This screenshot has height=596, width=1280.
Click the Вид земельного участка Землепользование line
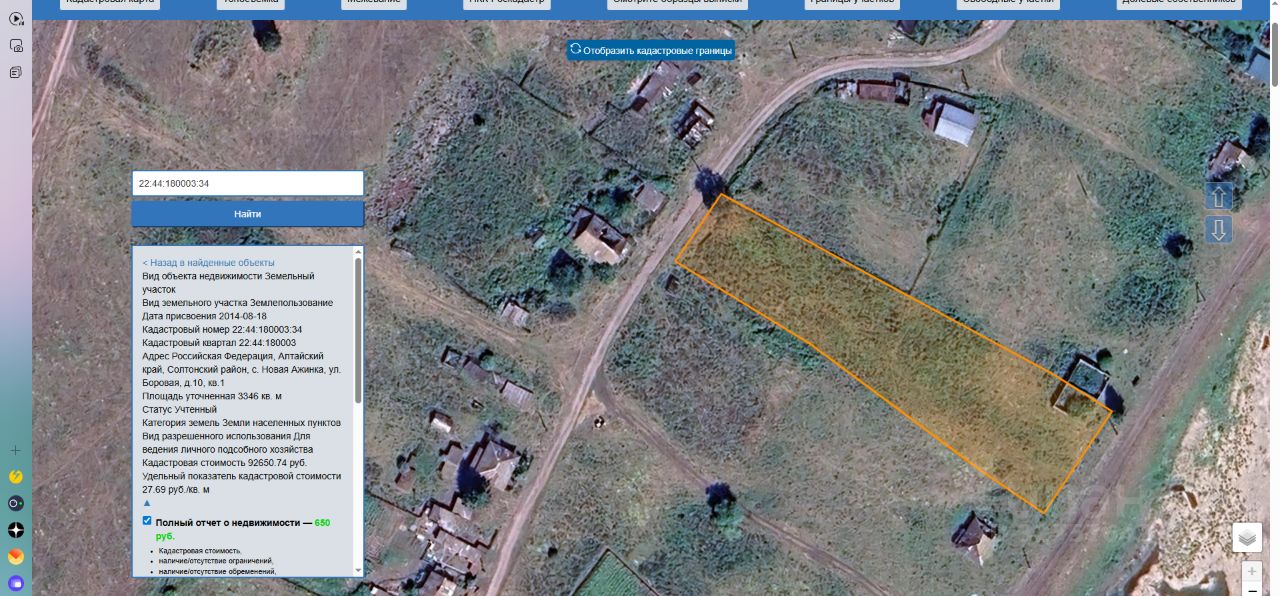pyautogui.click(x=237, y=303)
